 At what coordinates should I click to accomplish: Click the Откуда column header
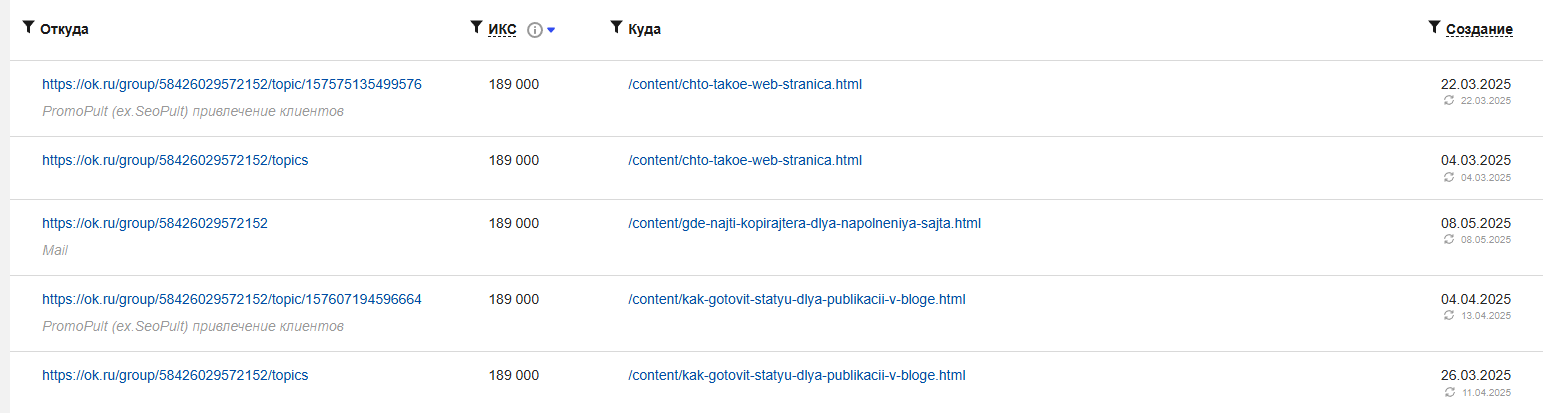pos(64,30)
